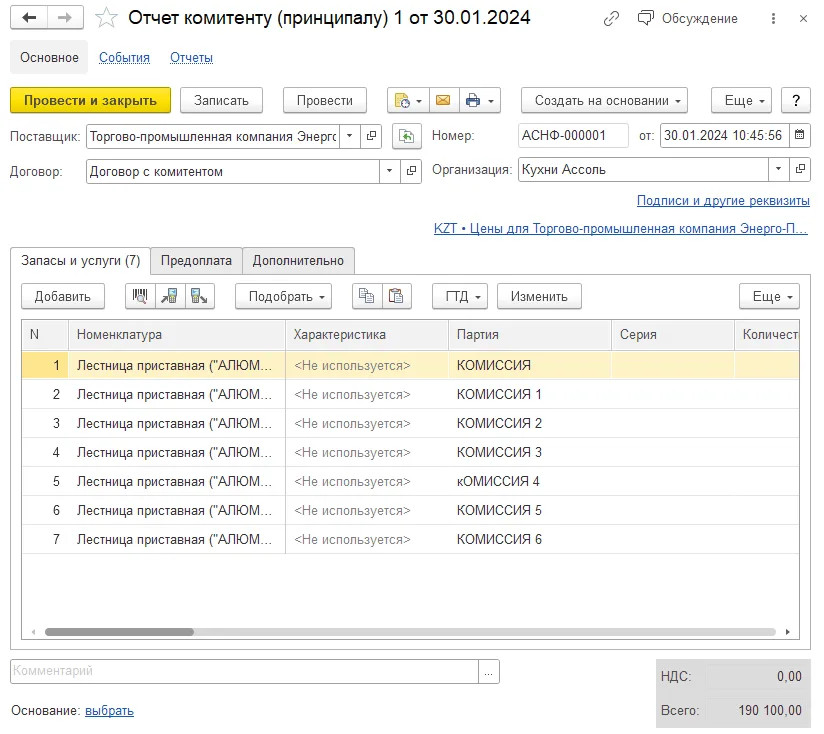Open the three-dot options menu in header
Viewport: 824px width, 734px height.
[773, 19]
